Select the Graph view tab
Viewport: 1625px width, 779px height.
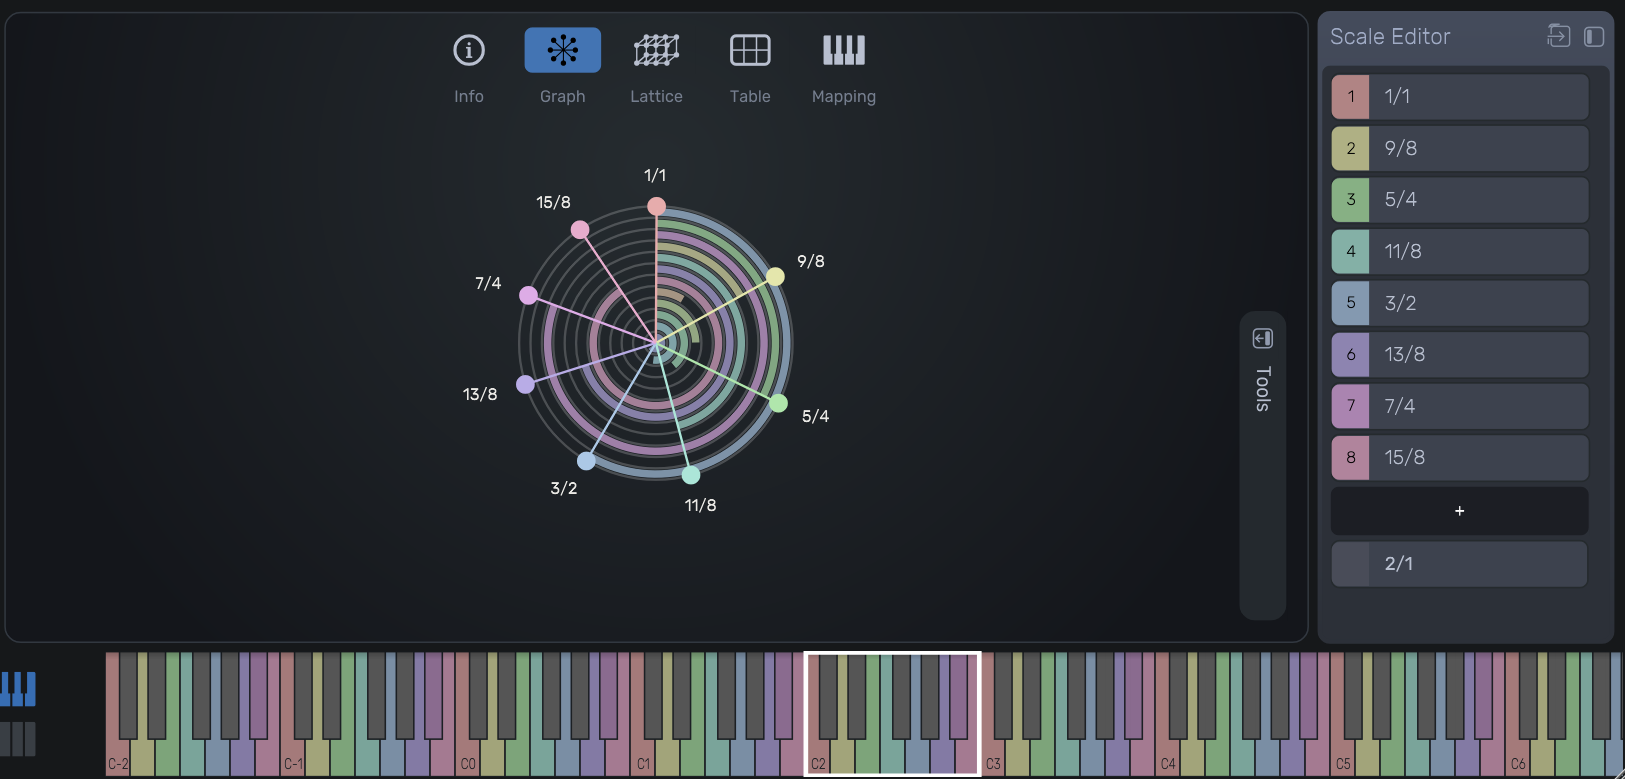coord(563,50)
